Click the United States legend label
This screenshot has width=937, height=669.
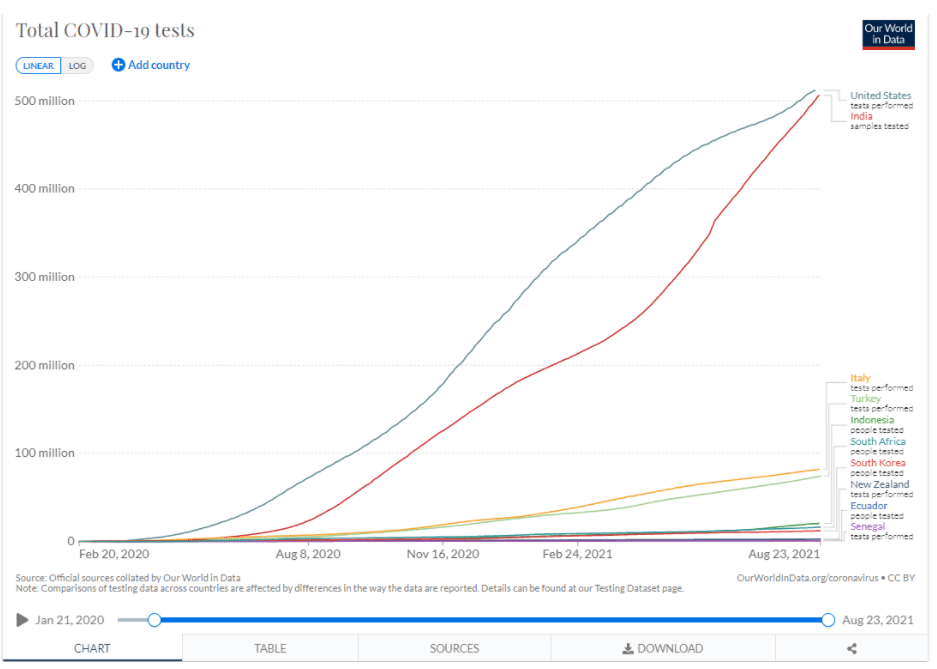[880, 96]
